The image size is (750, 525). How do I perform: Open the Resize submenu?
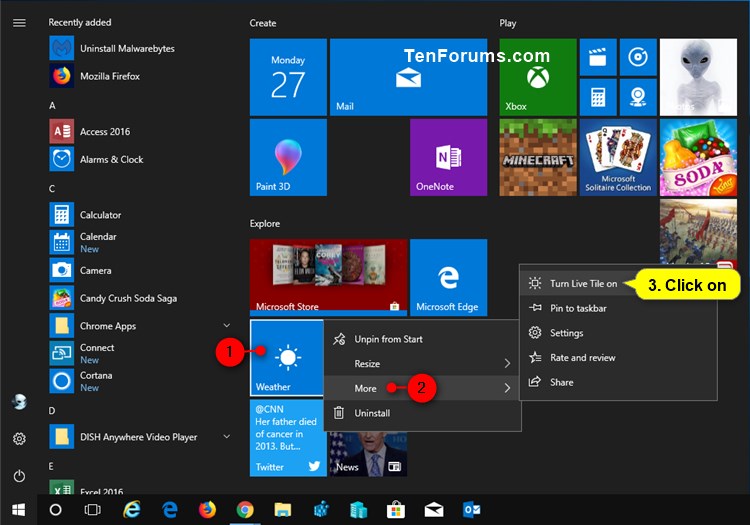(422, 363)
